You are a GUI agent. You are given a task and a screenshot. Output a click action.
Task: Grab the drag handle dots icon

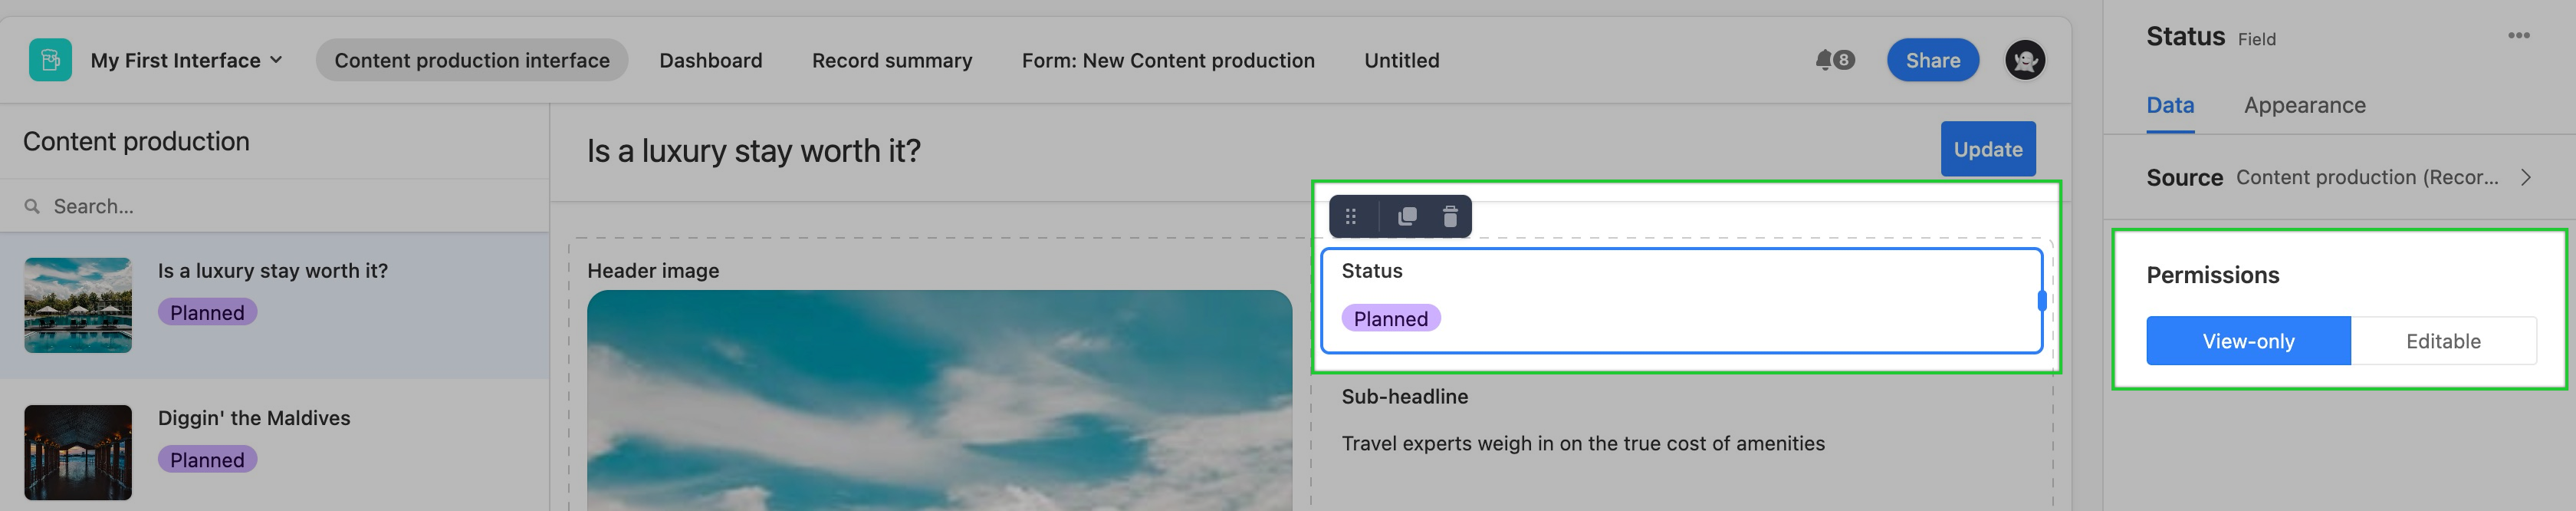[1351, 216]
